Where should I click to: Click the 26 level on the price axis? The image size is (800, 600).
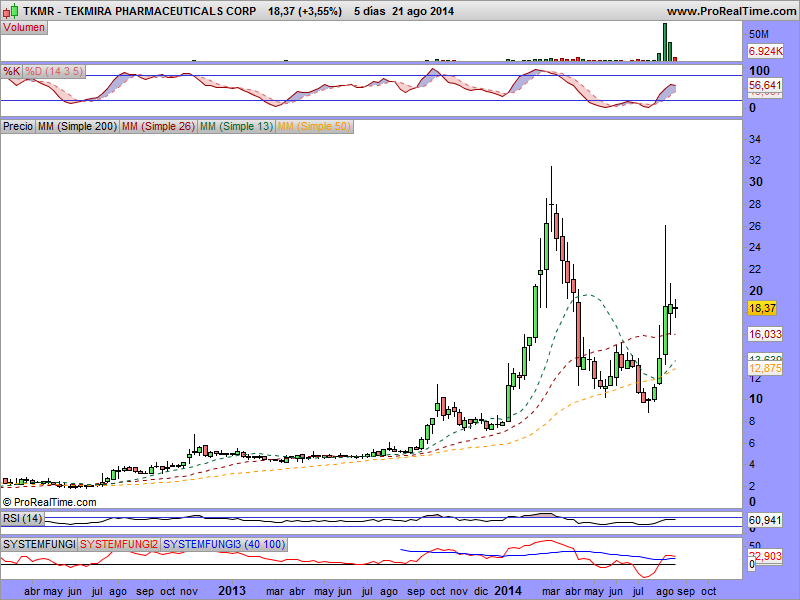pyautogui.click(x=755, y=226)
